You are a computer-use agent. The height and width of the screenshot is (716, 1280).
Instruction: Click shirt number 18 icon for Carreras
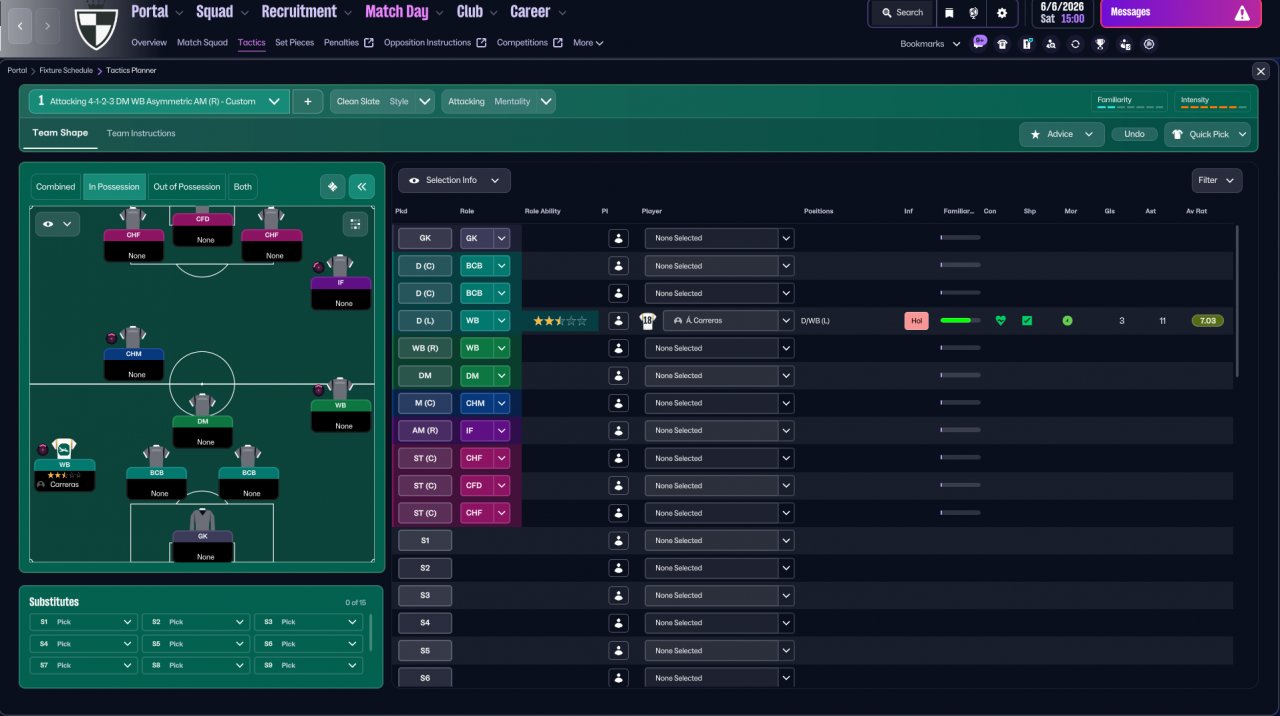[x=647, y=321]
